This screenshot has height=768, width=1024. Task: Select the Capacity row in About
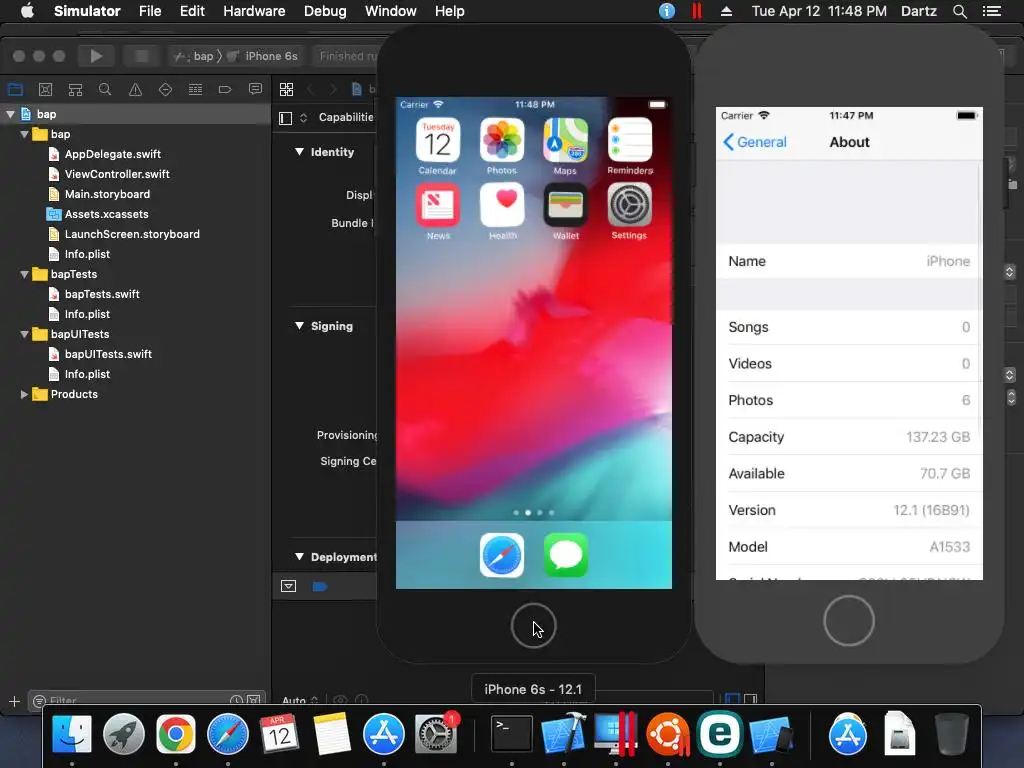click(848, 437)
